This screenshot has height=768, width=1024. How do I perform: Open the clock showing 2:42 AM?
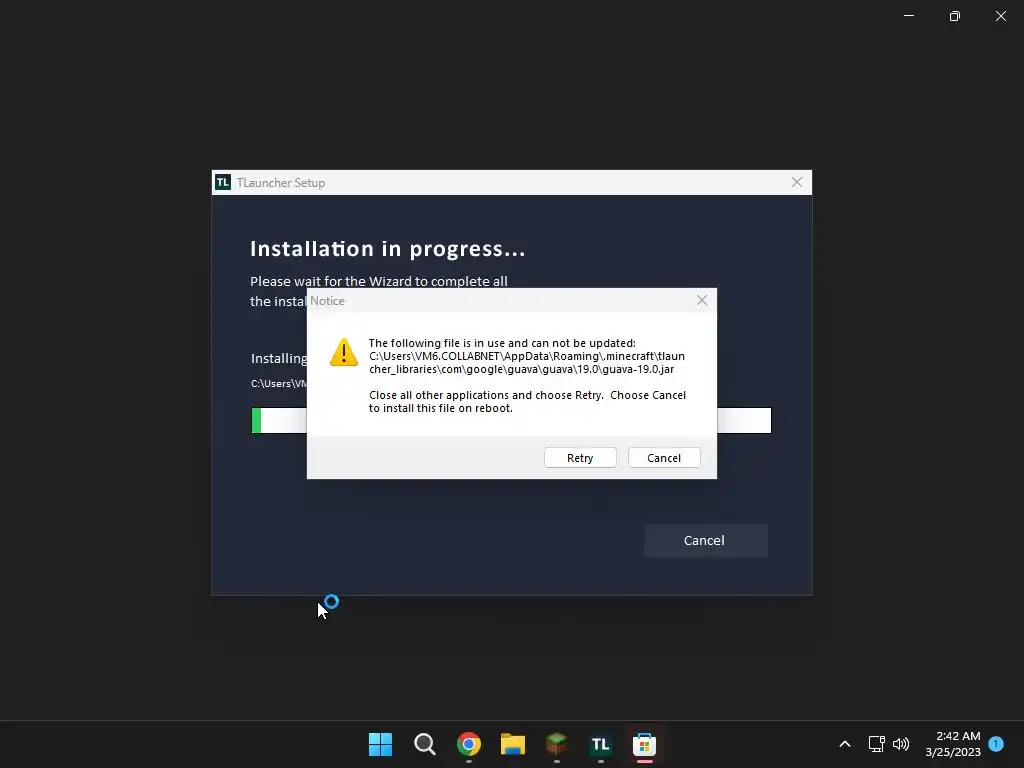pos(953,744)
